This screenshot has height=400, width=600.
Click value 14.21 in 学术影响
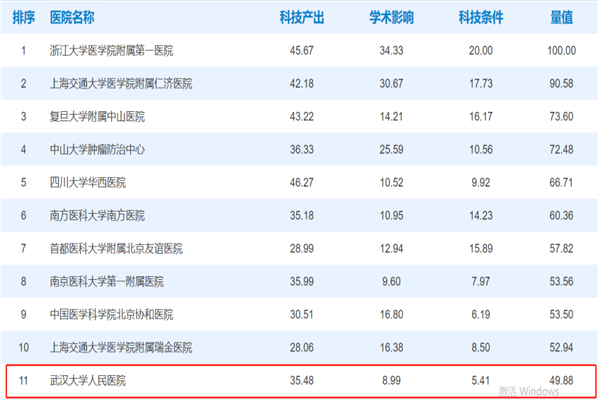391,116
